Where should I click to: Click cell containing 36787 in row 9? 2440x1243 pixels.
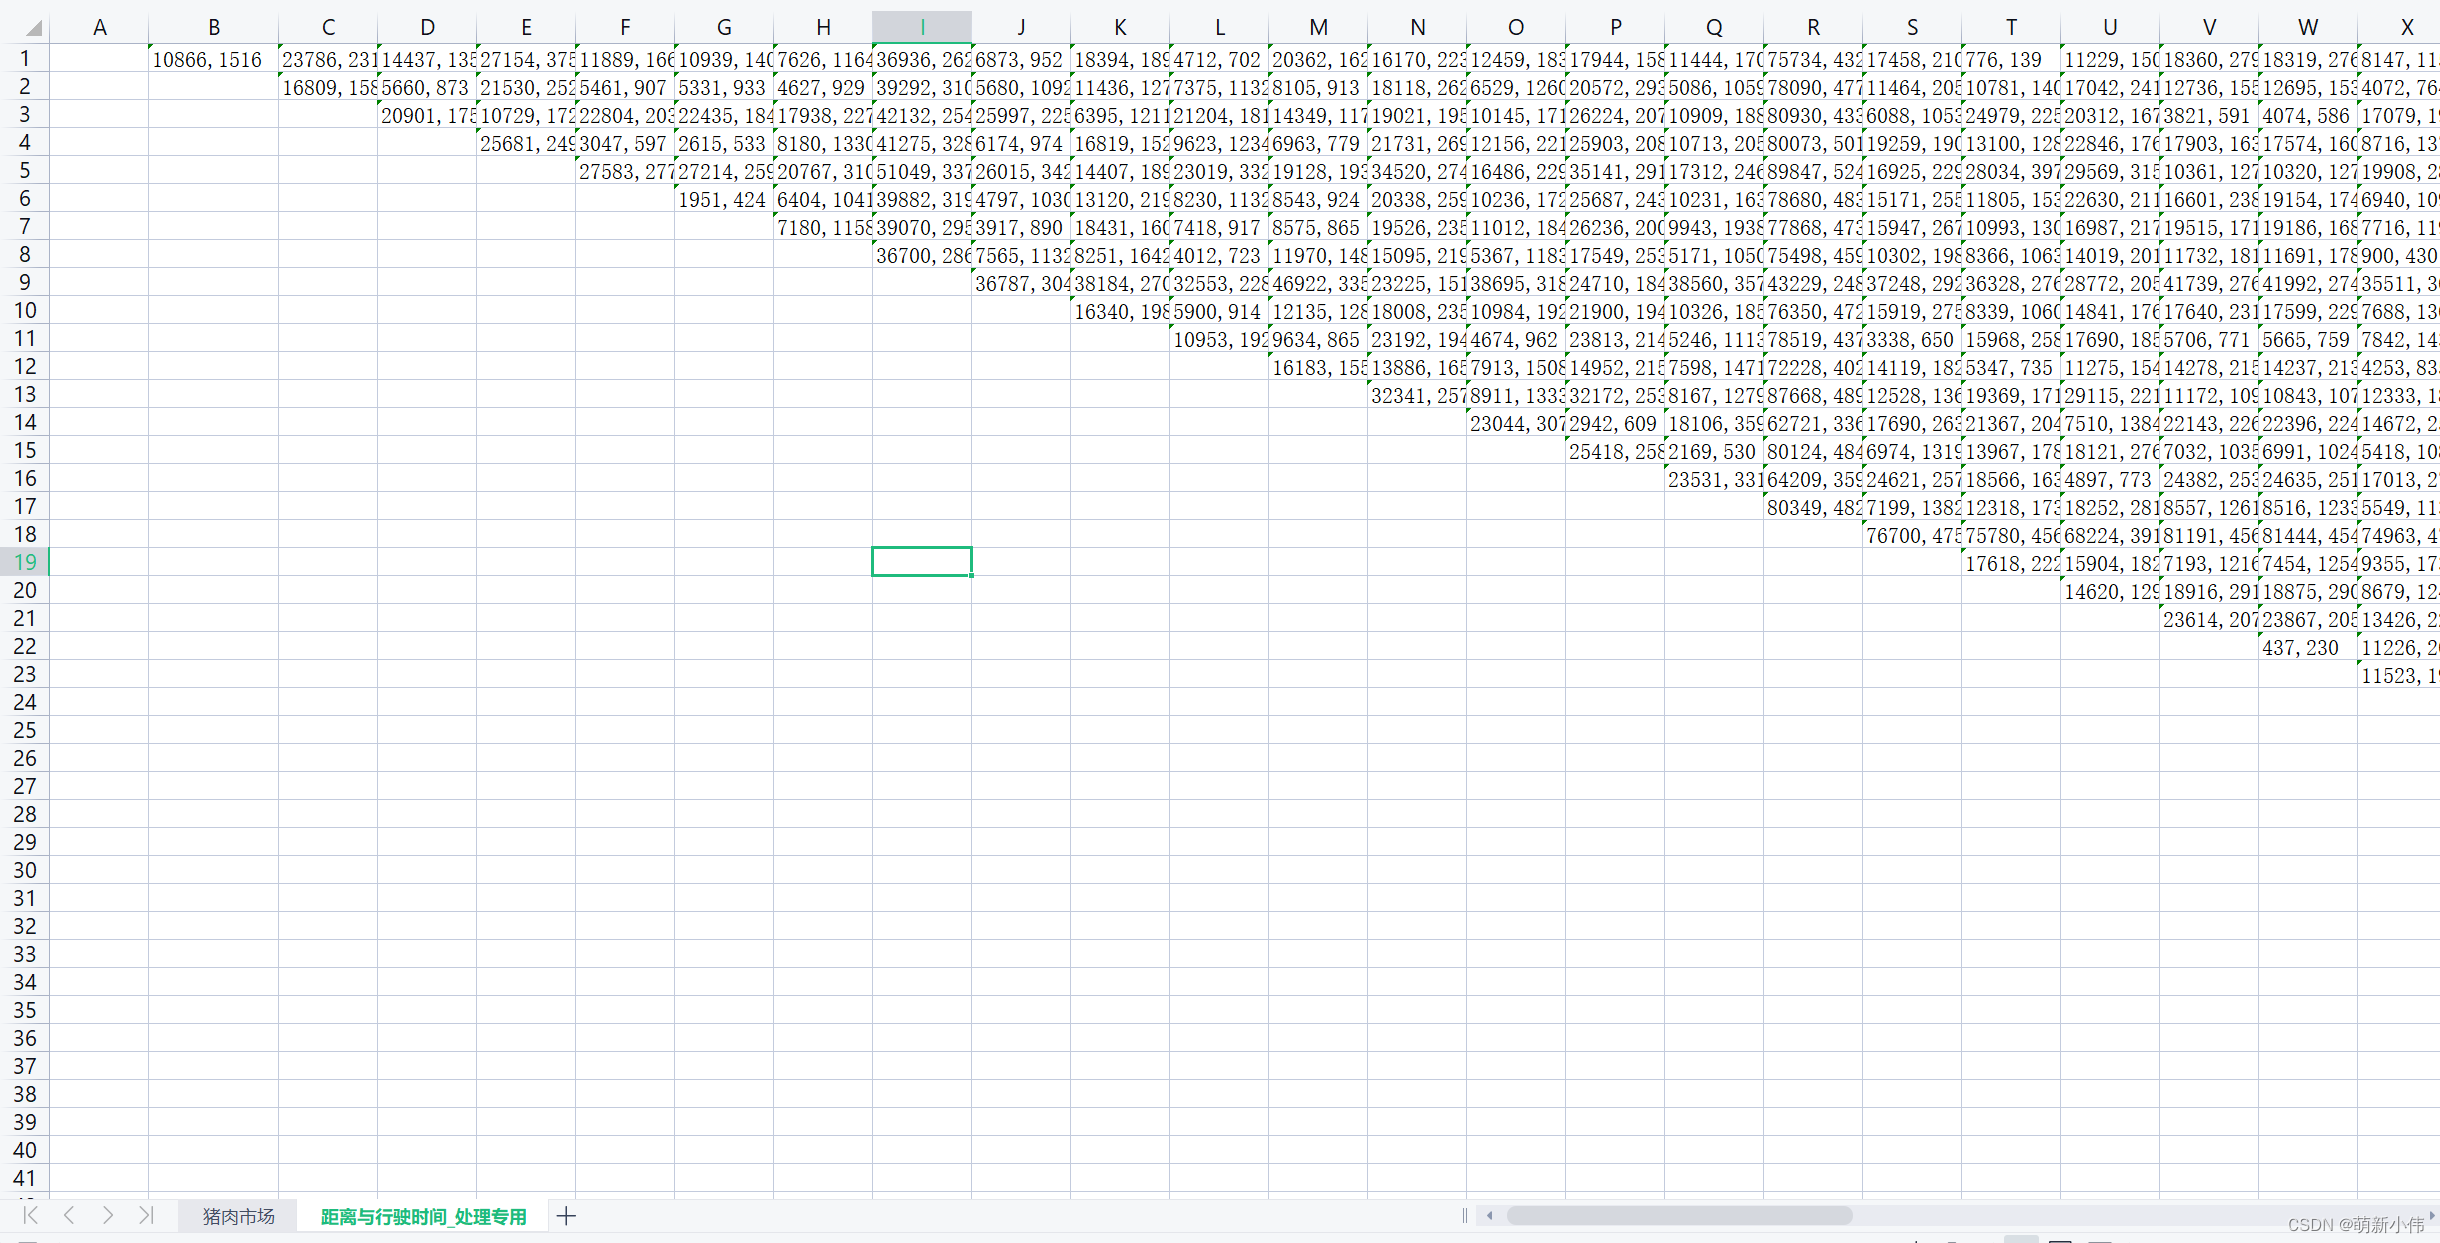[x=1021, y=283]
